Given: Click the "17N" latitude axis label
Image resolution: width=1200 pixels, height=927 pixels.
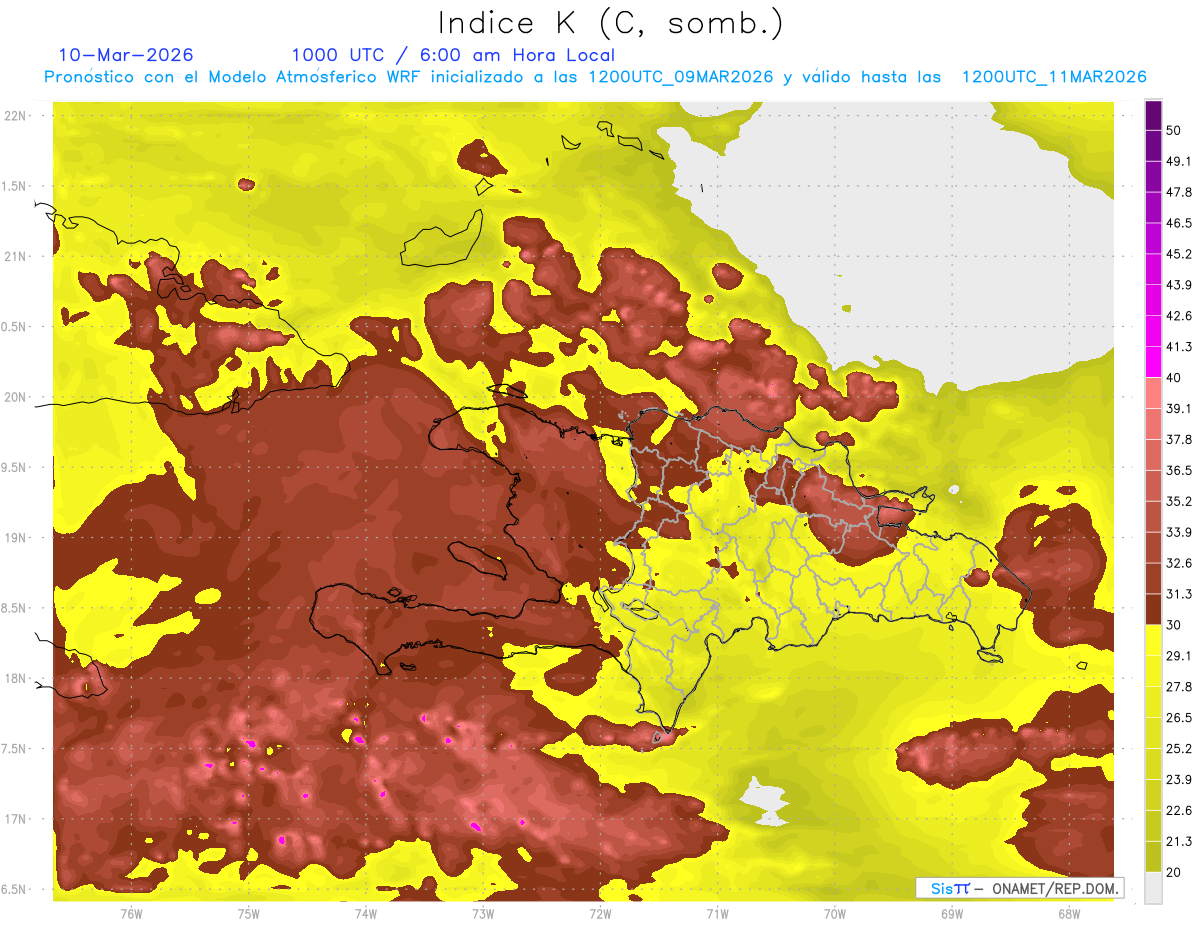Looking at the screenshot, I should (16, 819).
